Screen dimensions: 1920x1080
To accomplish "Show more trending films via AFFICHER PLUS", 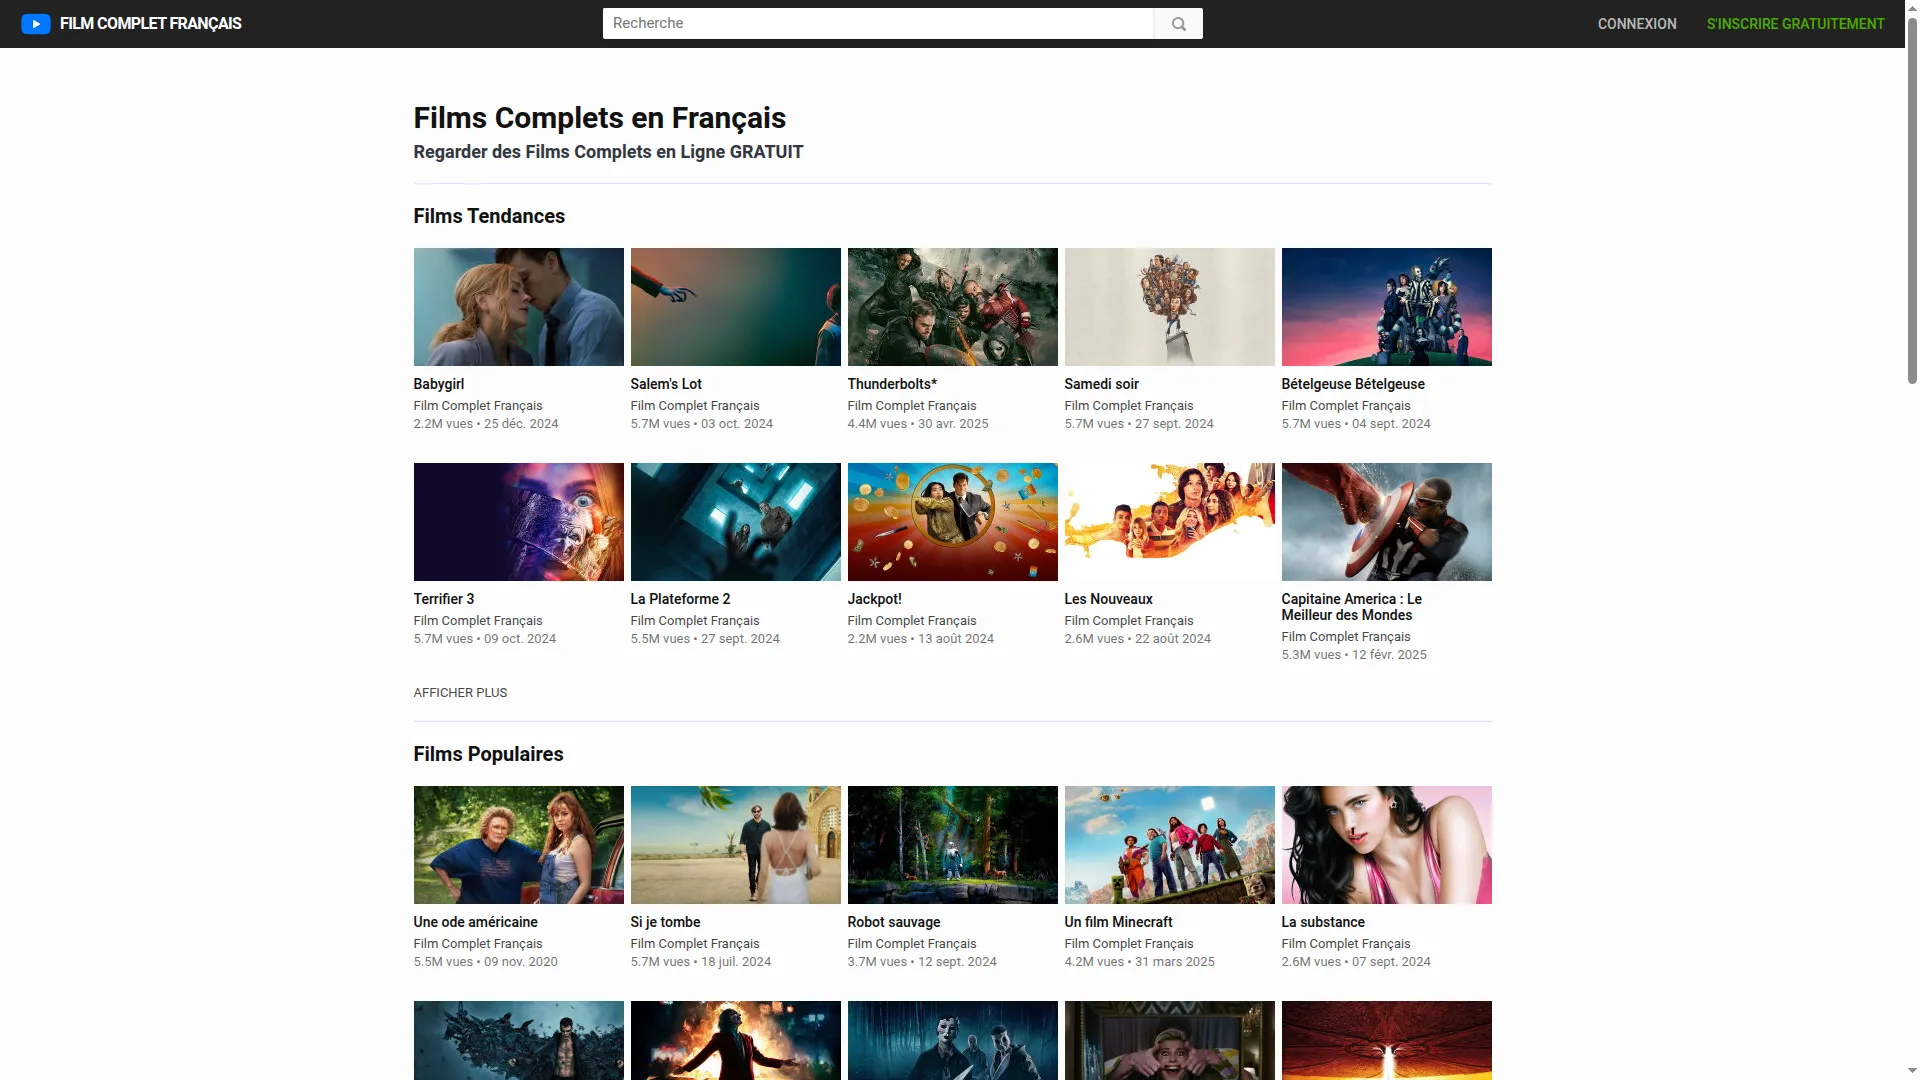I will (x=460, y=693).
